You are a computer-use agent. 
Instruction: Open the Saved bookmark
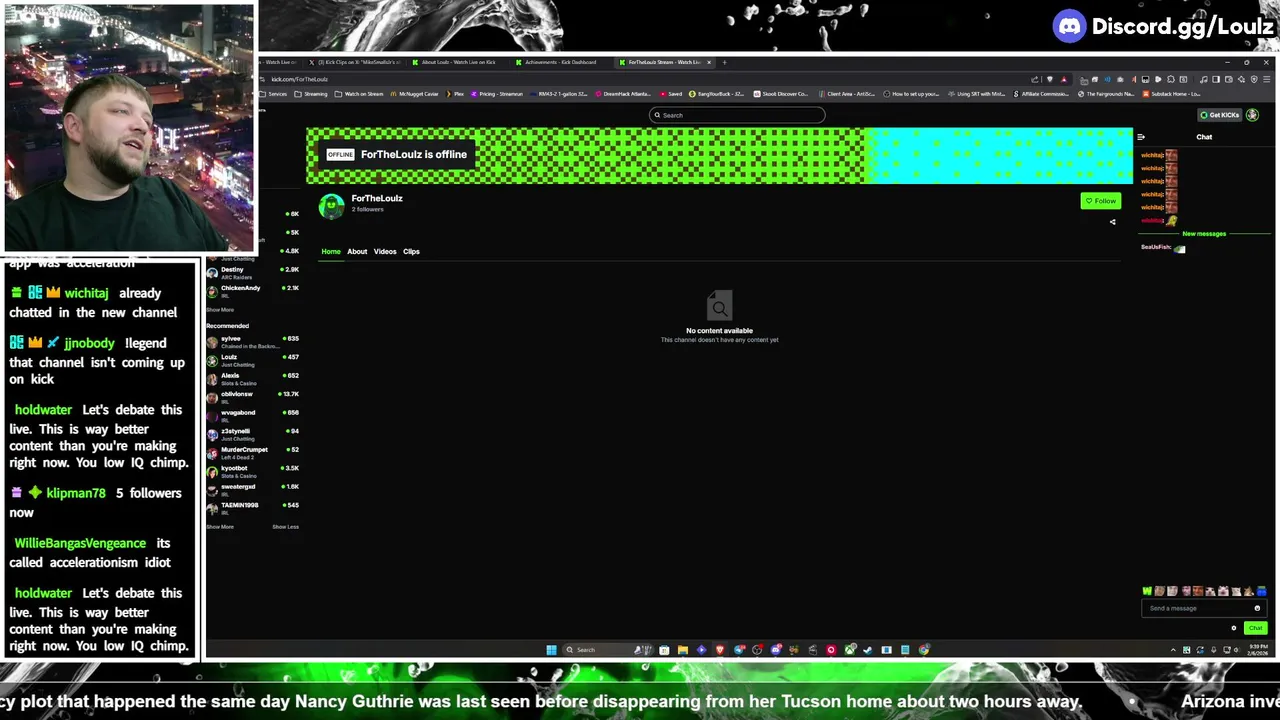coord(671,94)
